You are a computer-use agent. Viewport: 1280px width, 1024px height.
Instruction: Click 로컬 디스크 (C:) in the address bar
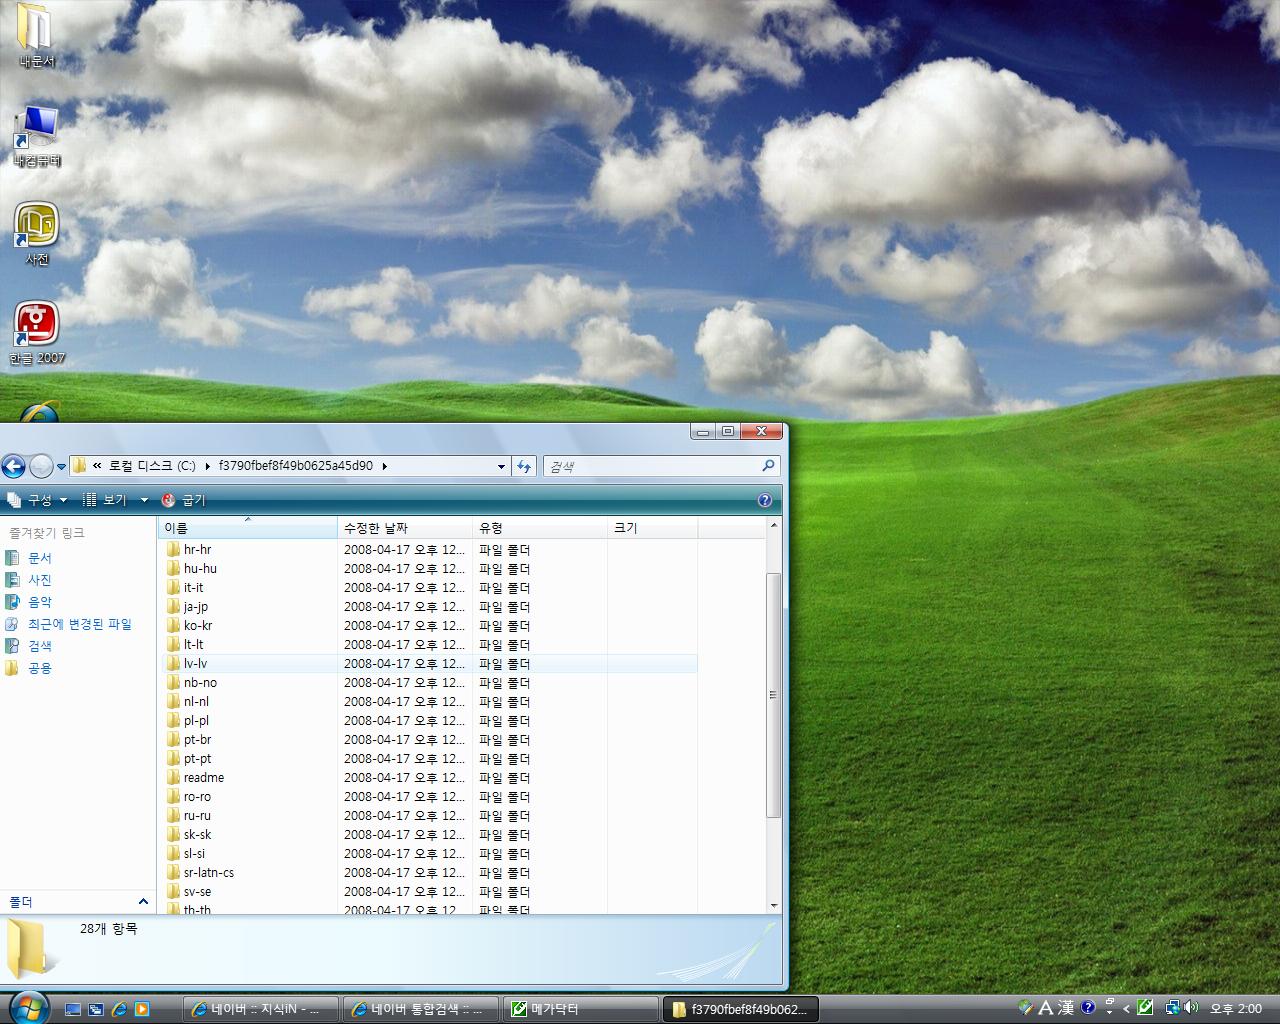click(x=153, y=466)
